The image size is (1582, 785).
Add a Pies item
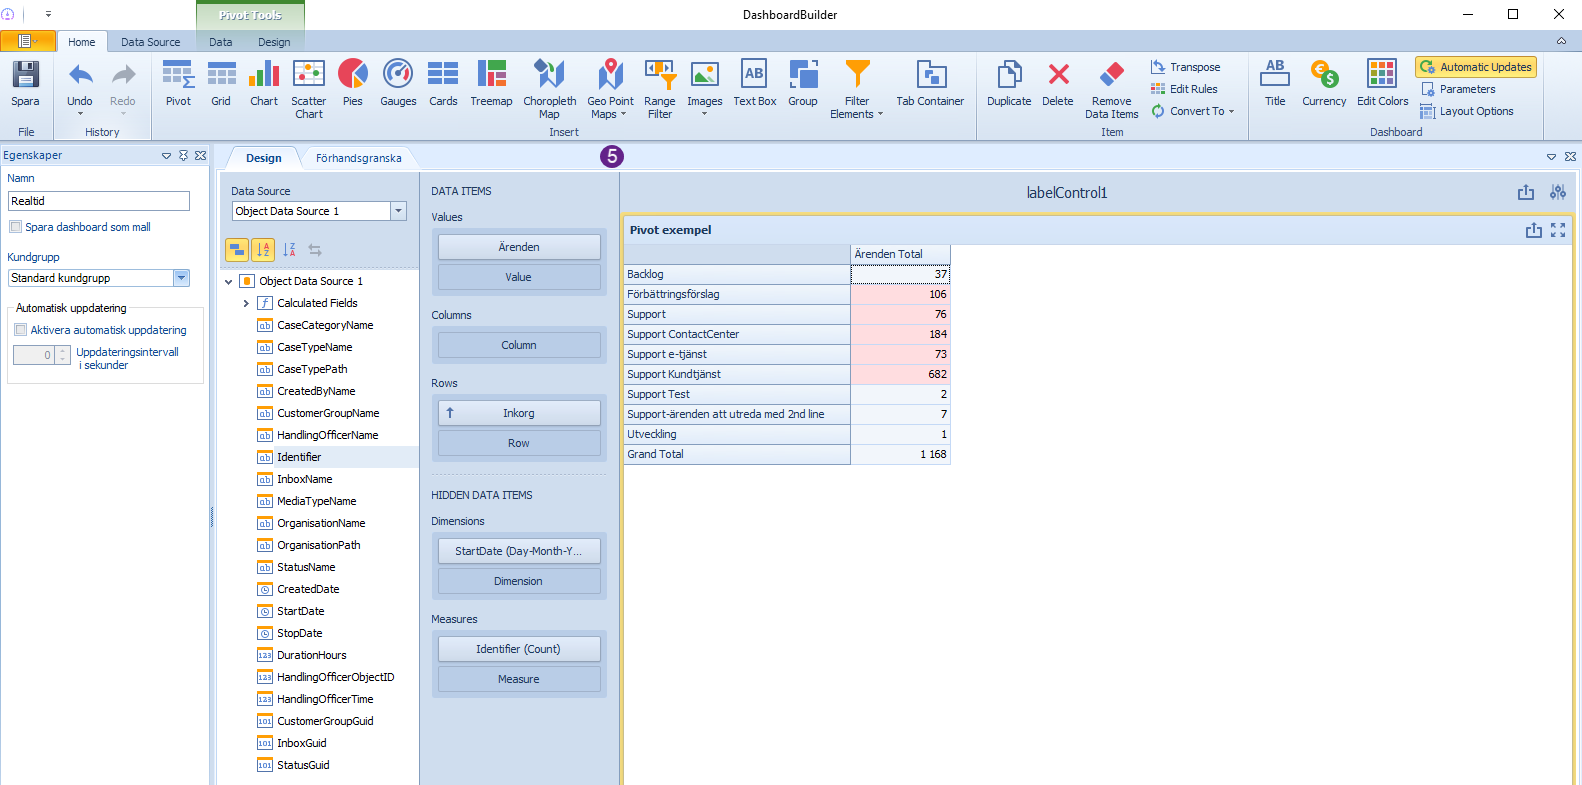click(x=353, y=84)
